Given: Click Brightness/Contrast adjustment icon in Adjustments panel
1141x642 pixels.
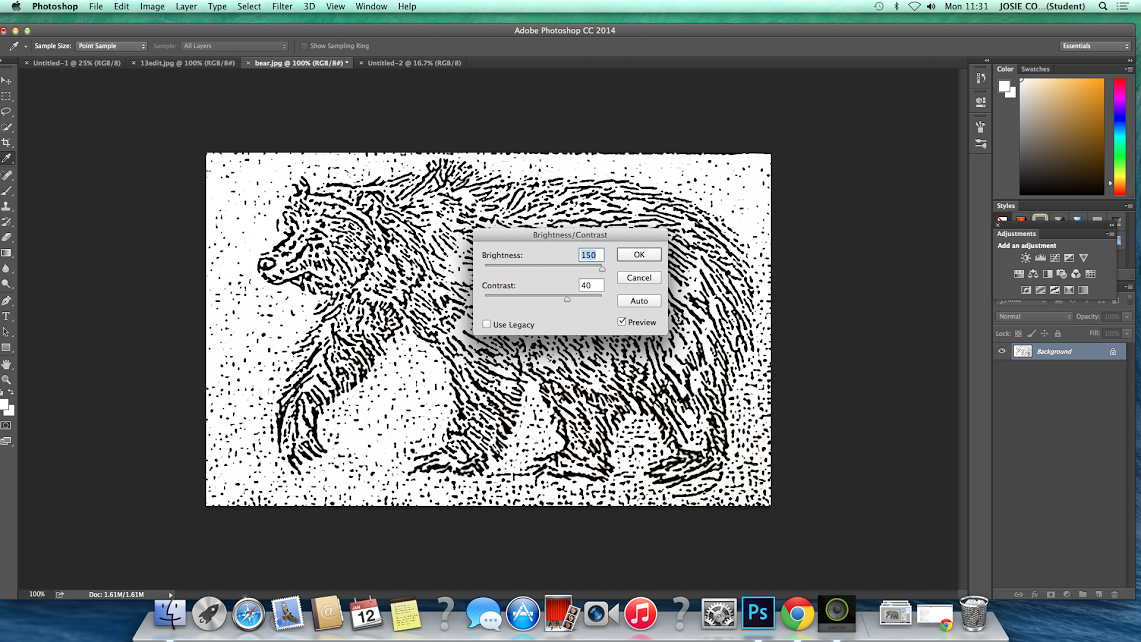Looking at the screenshot, I should point(1025,258).
